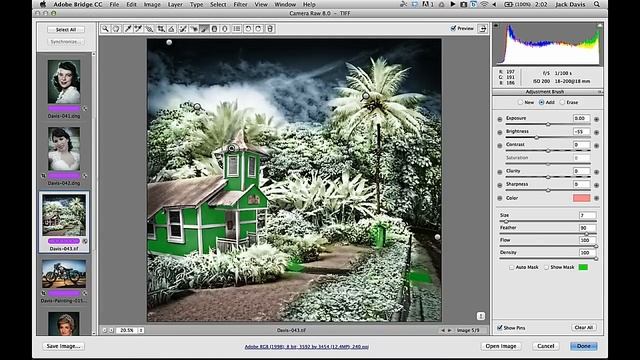The image size is (640, 360).
Task: Toggle the Preview checkbox
Action: pyautogui.click(x=453, y=28)
